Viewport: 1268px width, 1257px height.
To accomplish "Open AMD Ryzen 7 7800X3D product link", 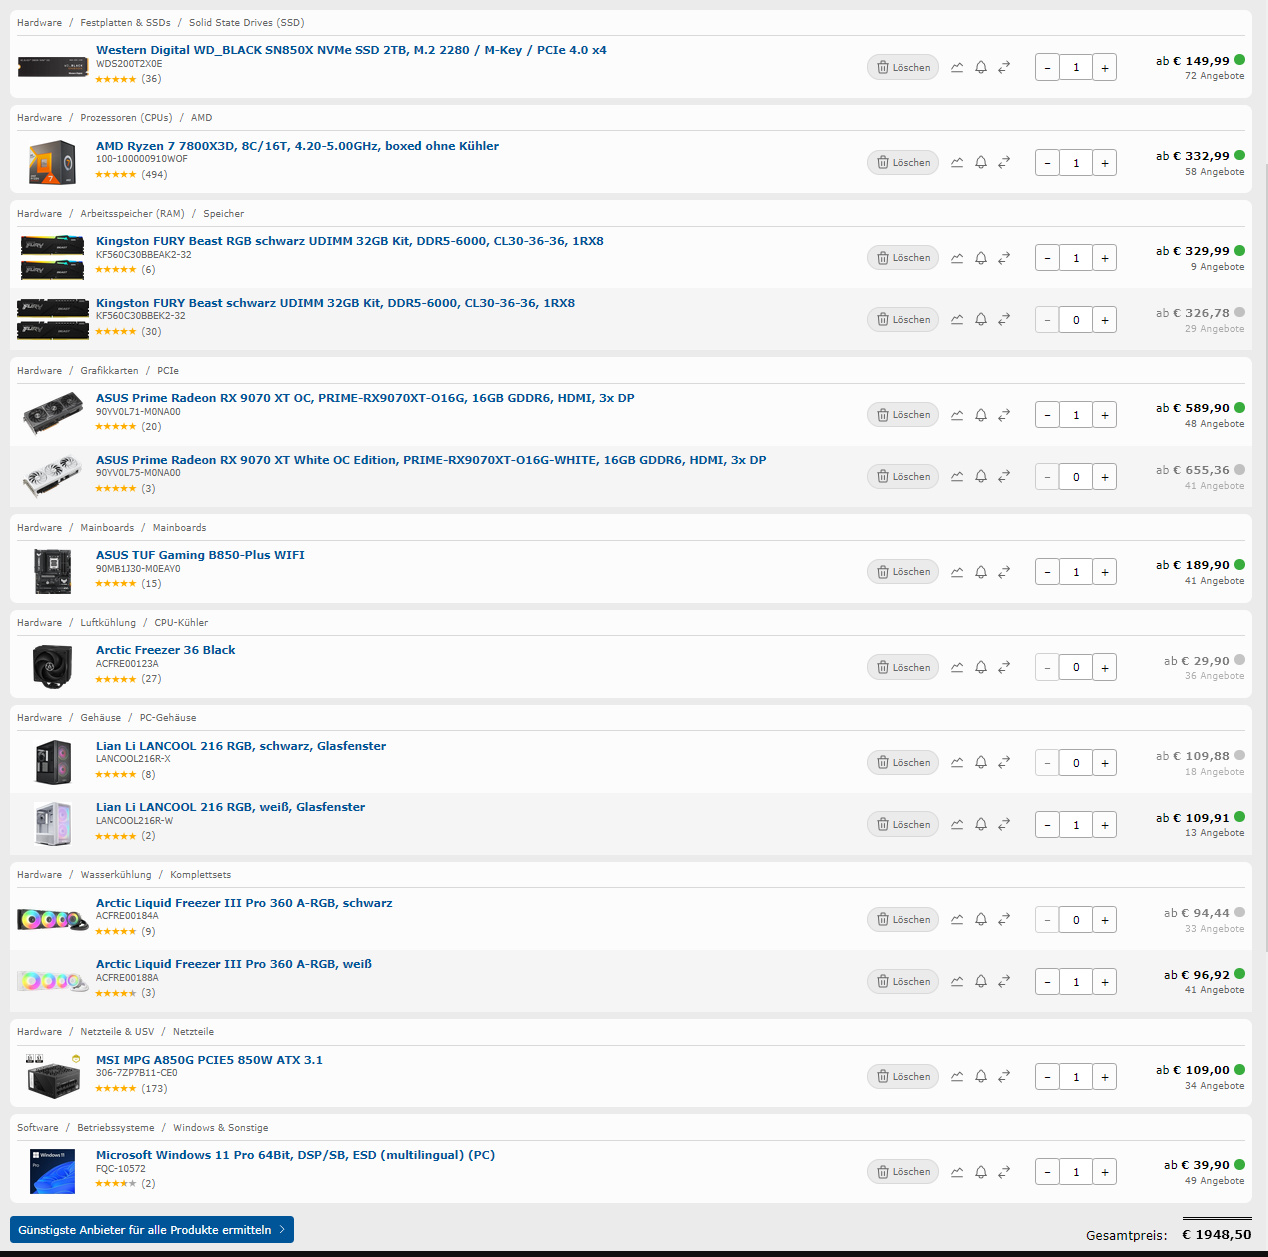I will tap(297, 146).
